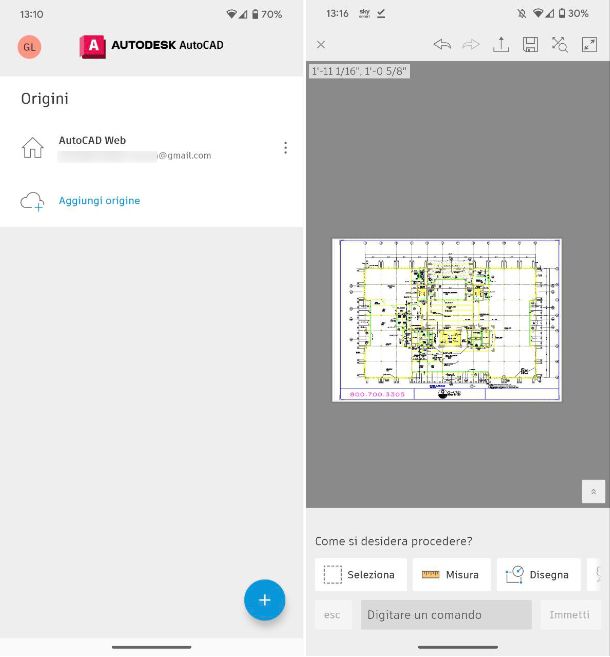Screen dimensions: 610x657
Task: Share or export the drawing
Action: pos(501,44)
